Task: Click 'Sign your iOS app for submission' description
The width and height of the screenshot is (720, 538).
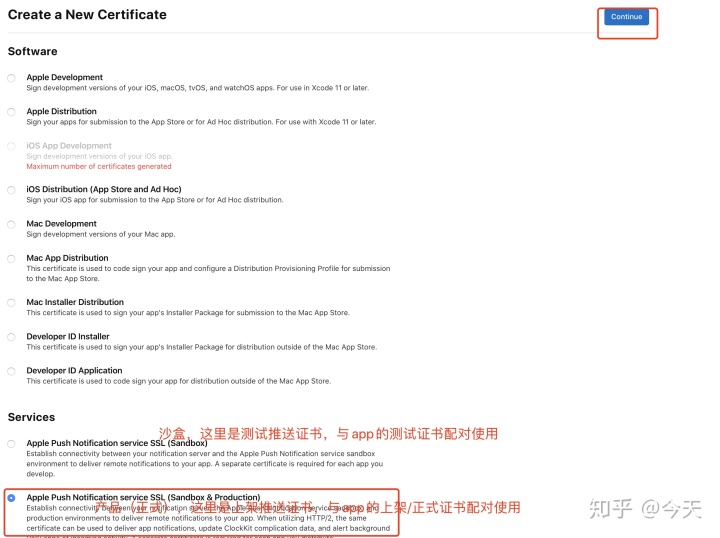Action: point(155,200)
